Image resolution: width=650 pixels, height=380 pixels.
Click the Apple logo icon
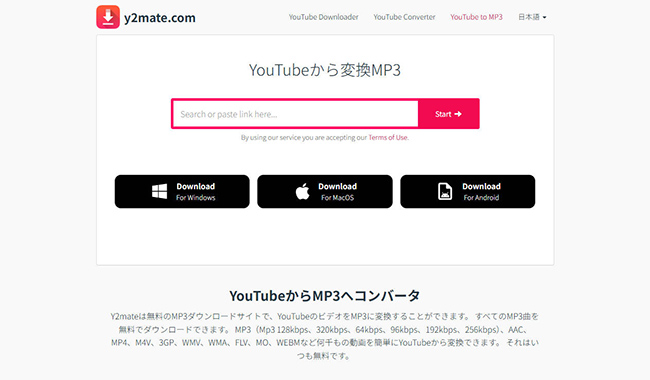point(303,191)
